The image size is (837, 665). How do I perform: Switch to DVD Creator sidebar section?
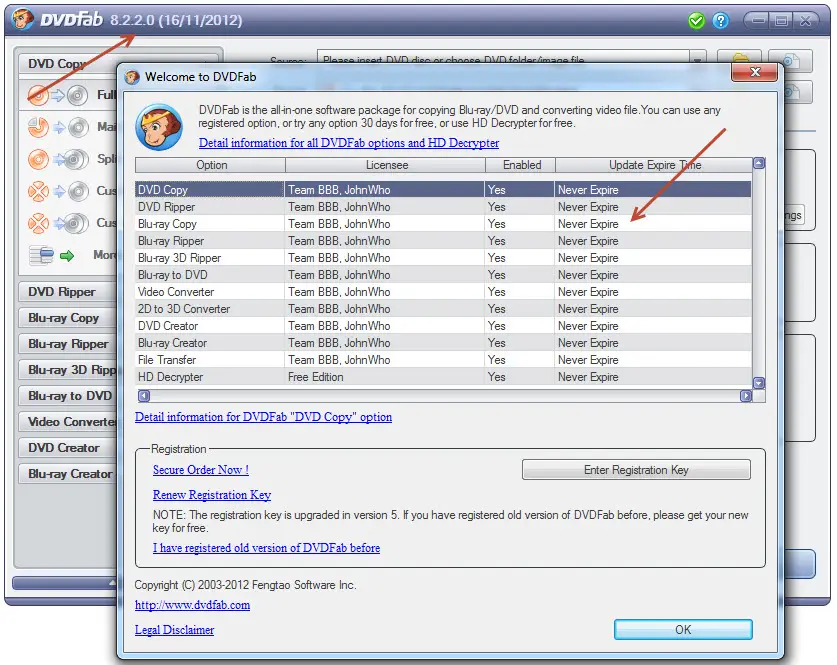[x=67, y=448]
